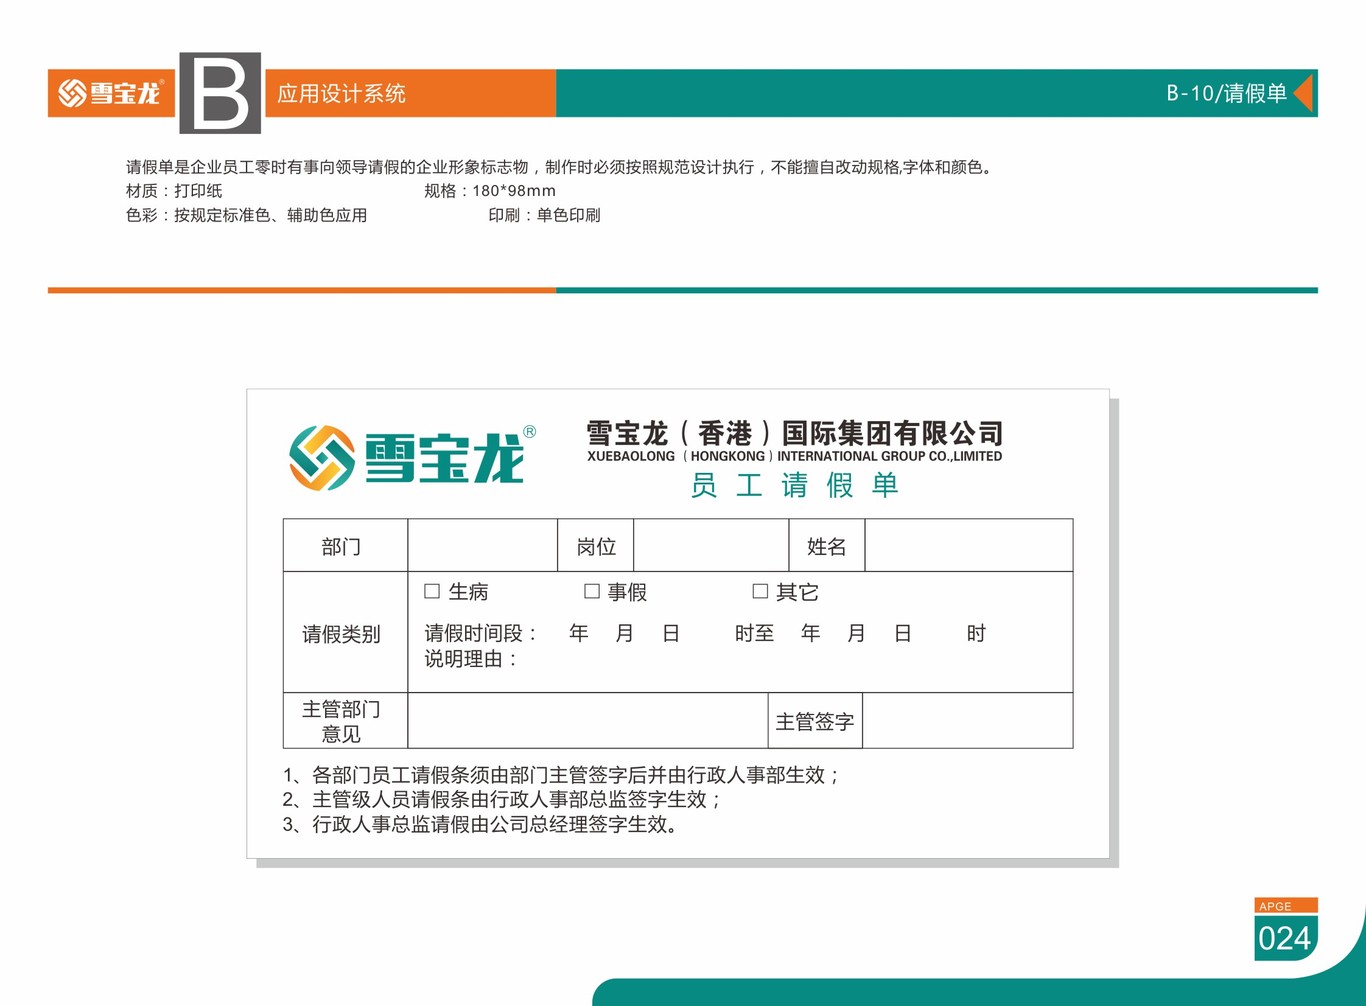This screenshot has height=1006, width=1366.
Task: Click the orange 雪宝龙 logo in header
Action: click(111, 93)
